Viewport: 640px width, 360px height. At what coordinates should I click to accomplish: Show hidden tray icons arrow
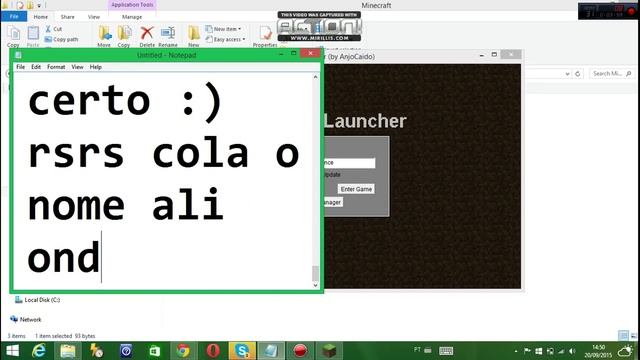pos(516,351)
